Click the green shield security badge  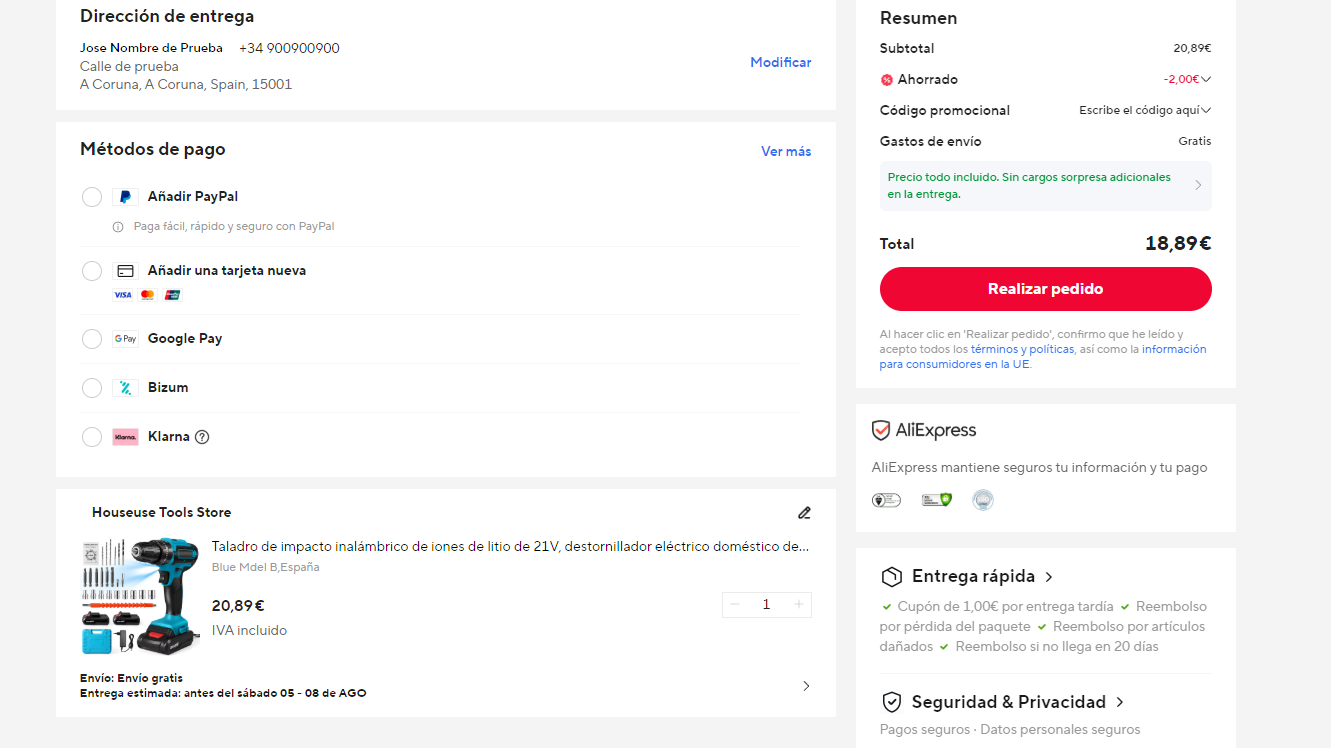tap(936, 500)
